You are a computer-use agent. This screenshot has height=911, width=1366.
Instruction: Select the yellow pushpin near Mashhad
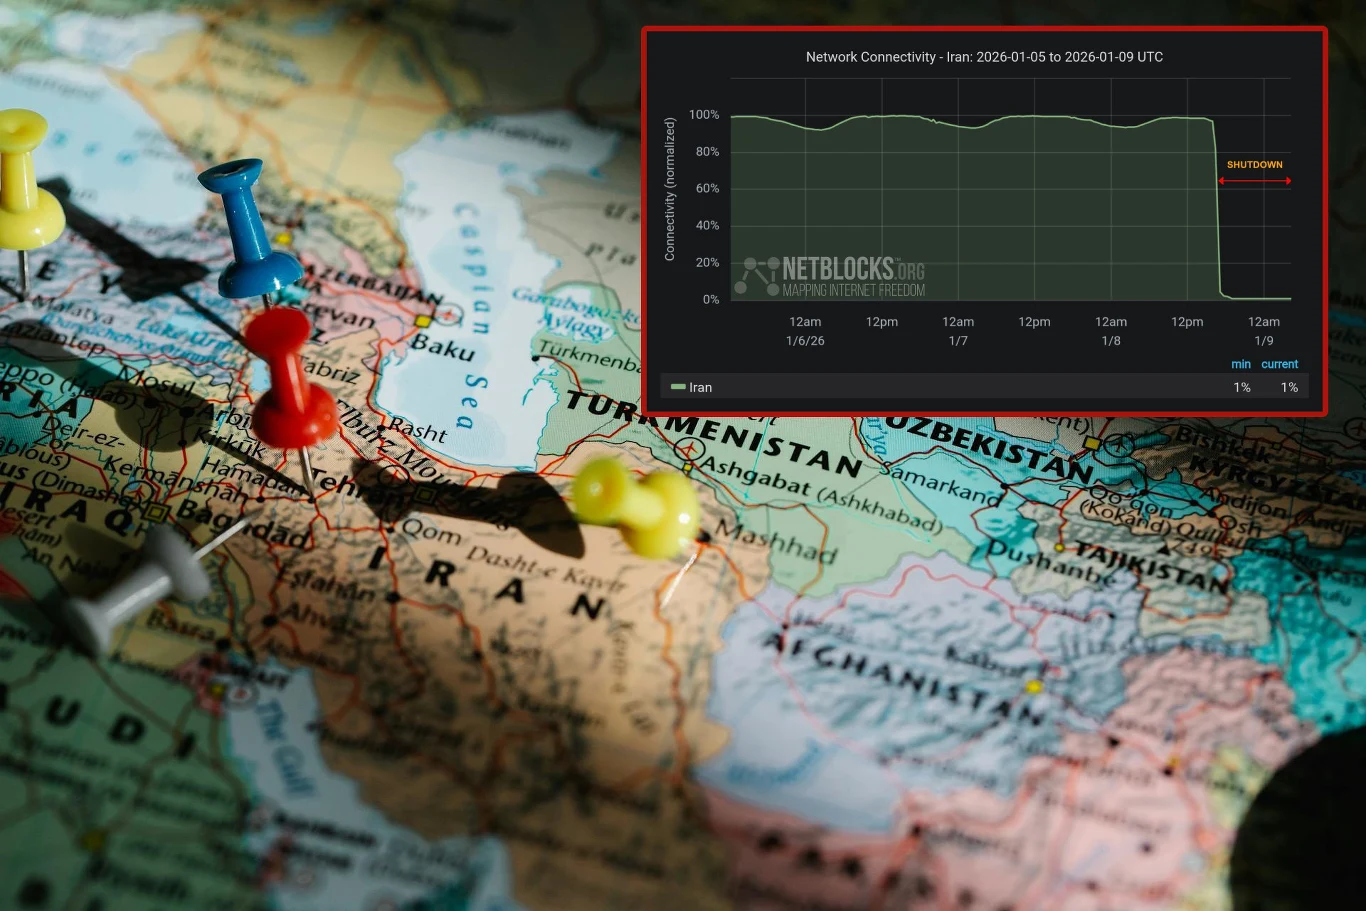click(x=638, y=505)
